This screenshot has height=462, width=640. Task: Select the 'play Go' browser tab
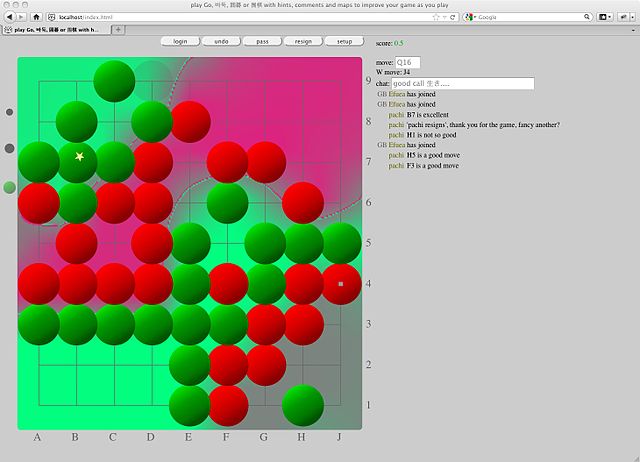pos(55,30)
